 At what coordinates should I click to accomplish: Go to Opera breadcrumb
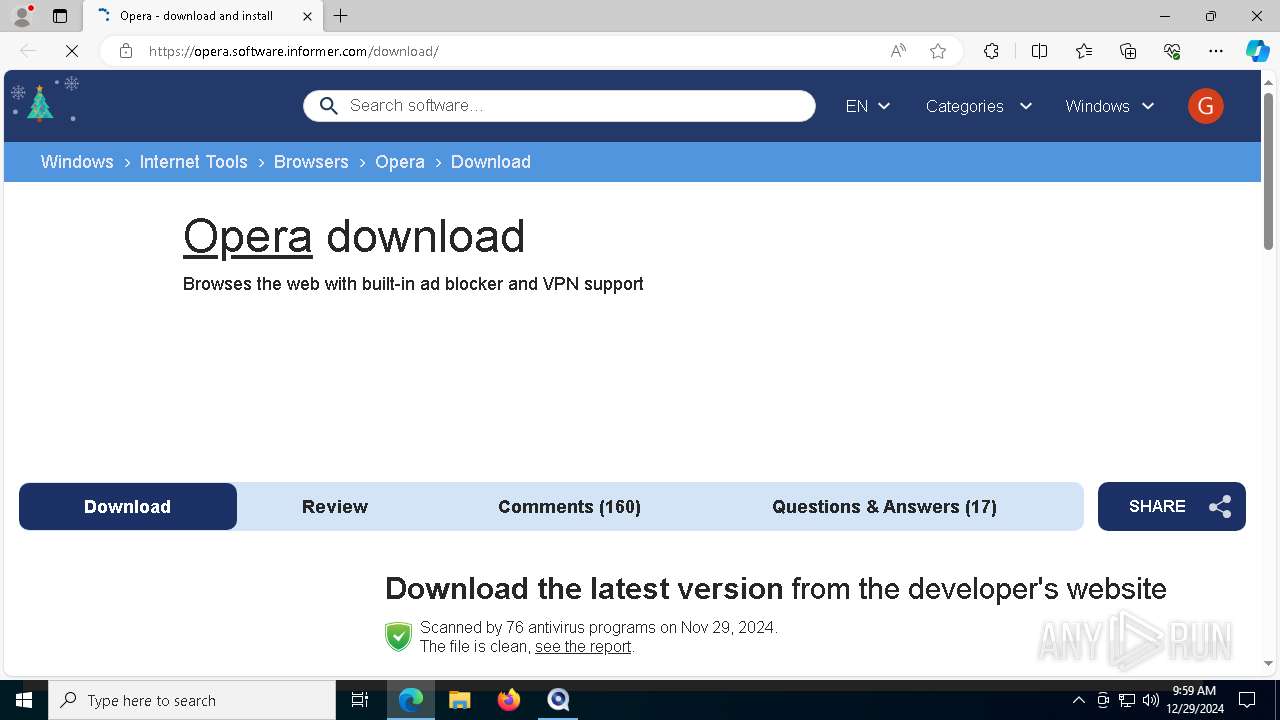(400, 162)
